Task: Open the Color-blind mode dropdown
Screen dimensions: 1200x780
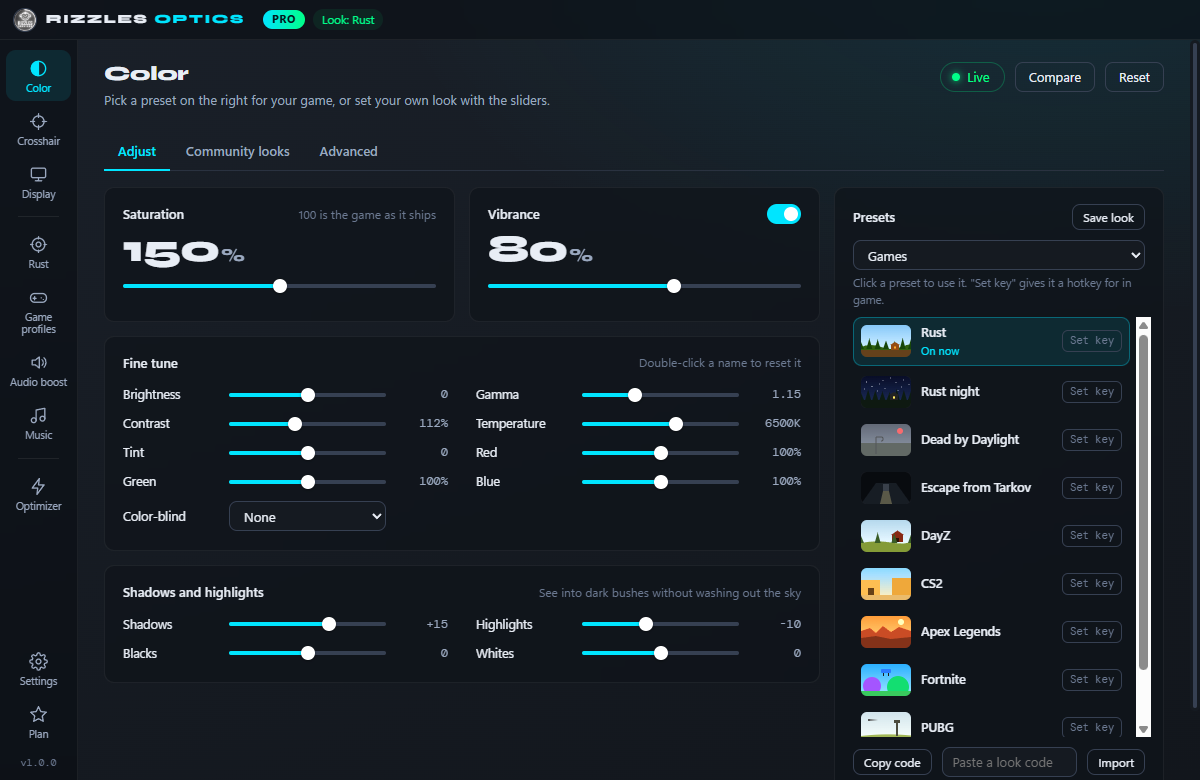Action: pos(307,517)
